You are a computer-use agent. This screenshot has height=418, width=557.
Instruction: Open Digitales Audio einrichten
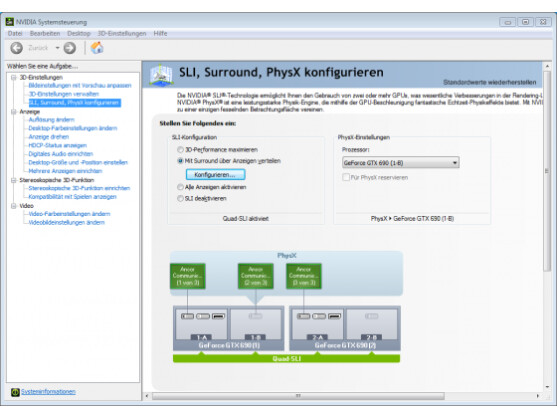(x=61, y=154)
